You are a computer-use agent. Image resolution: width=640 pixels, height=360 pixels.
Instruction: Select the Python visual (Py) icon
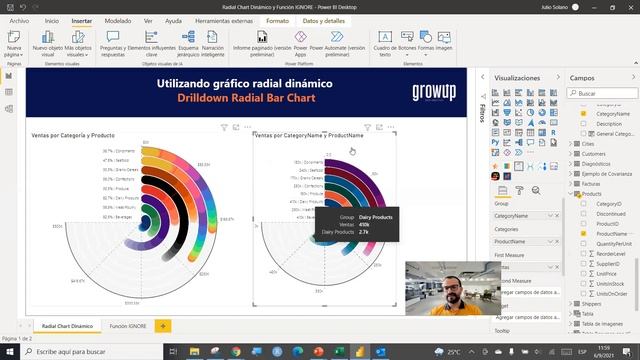click(495, 142)
